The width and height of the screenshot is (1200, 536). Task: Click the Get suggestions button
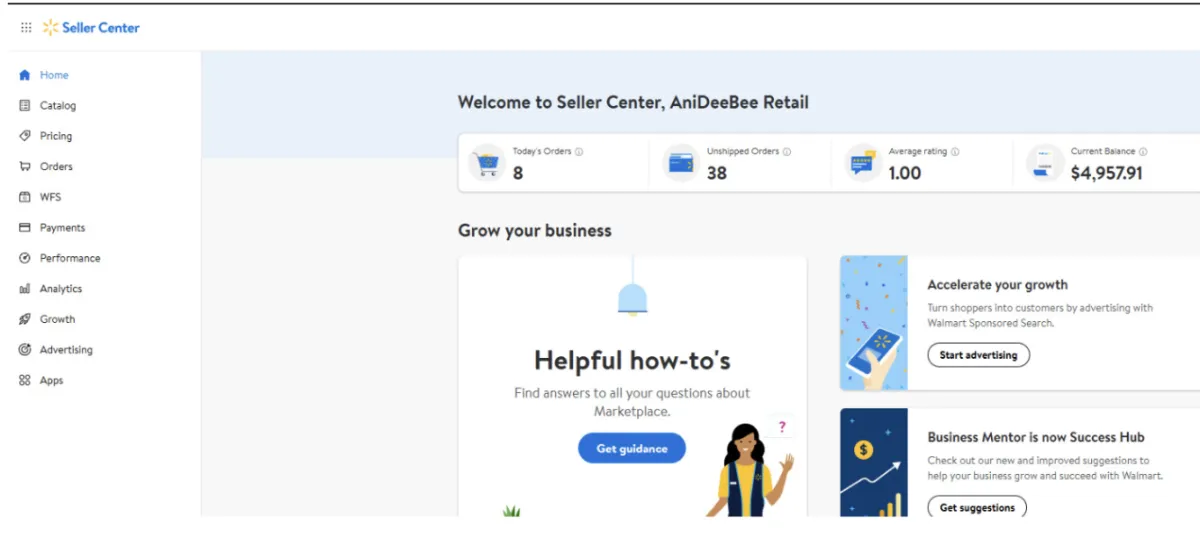[977, 507]
